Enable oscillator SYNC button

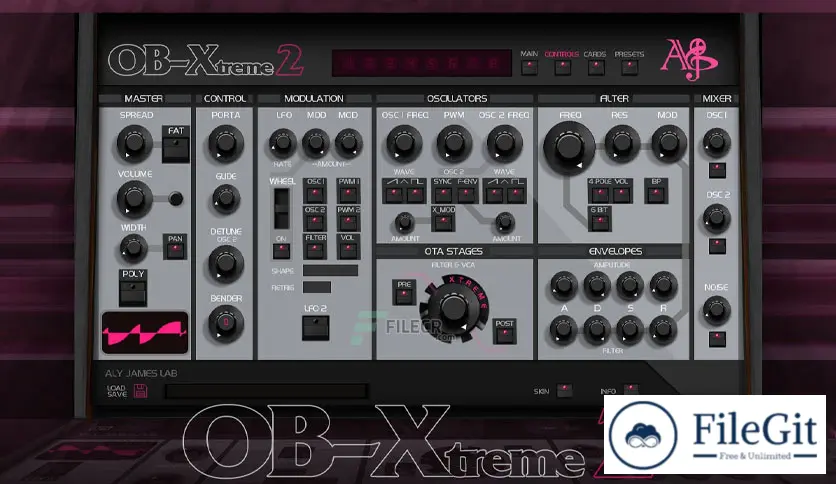[x=443, y=195]
